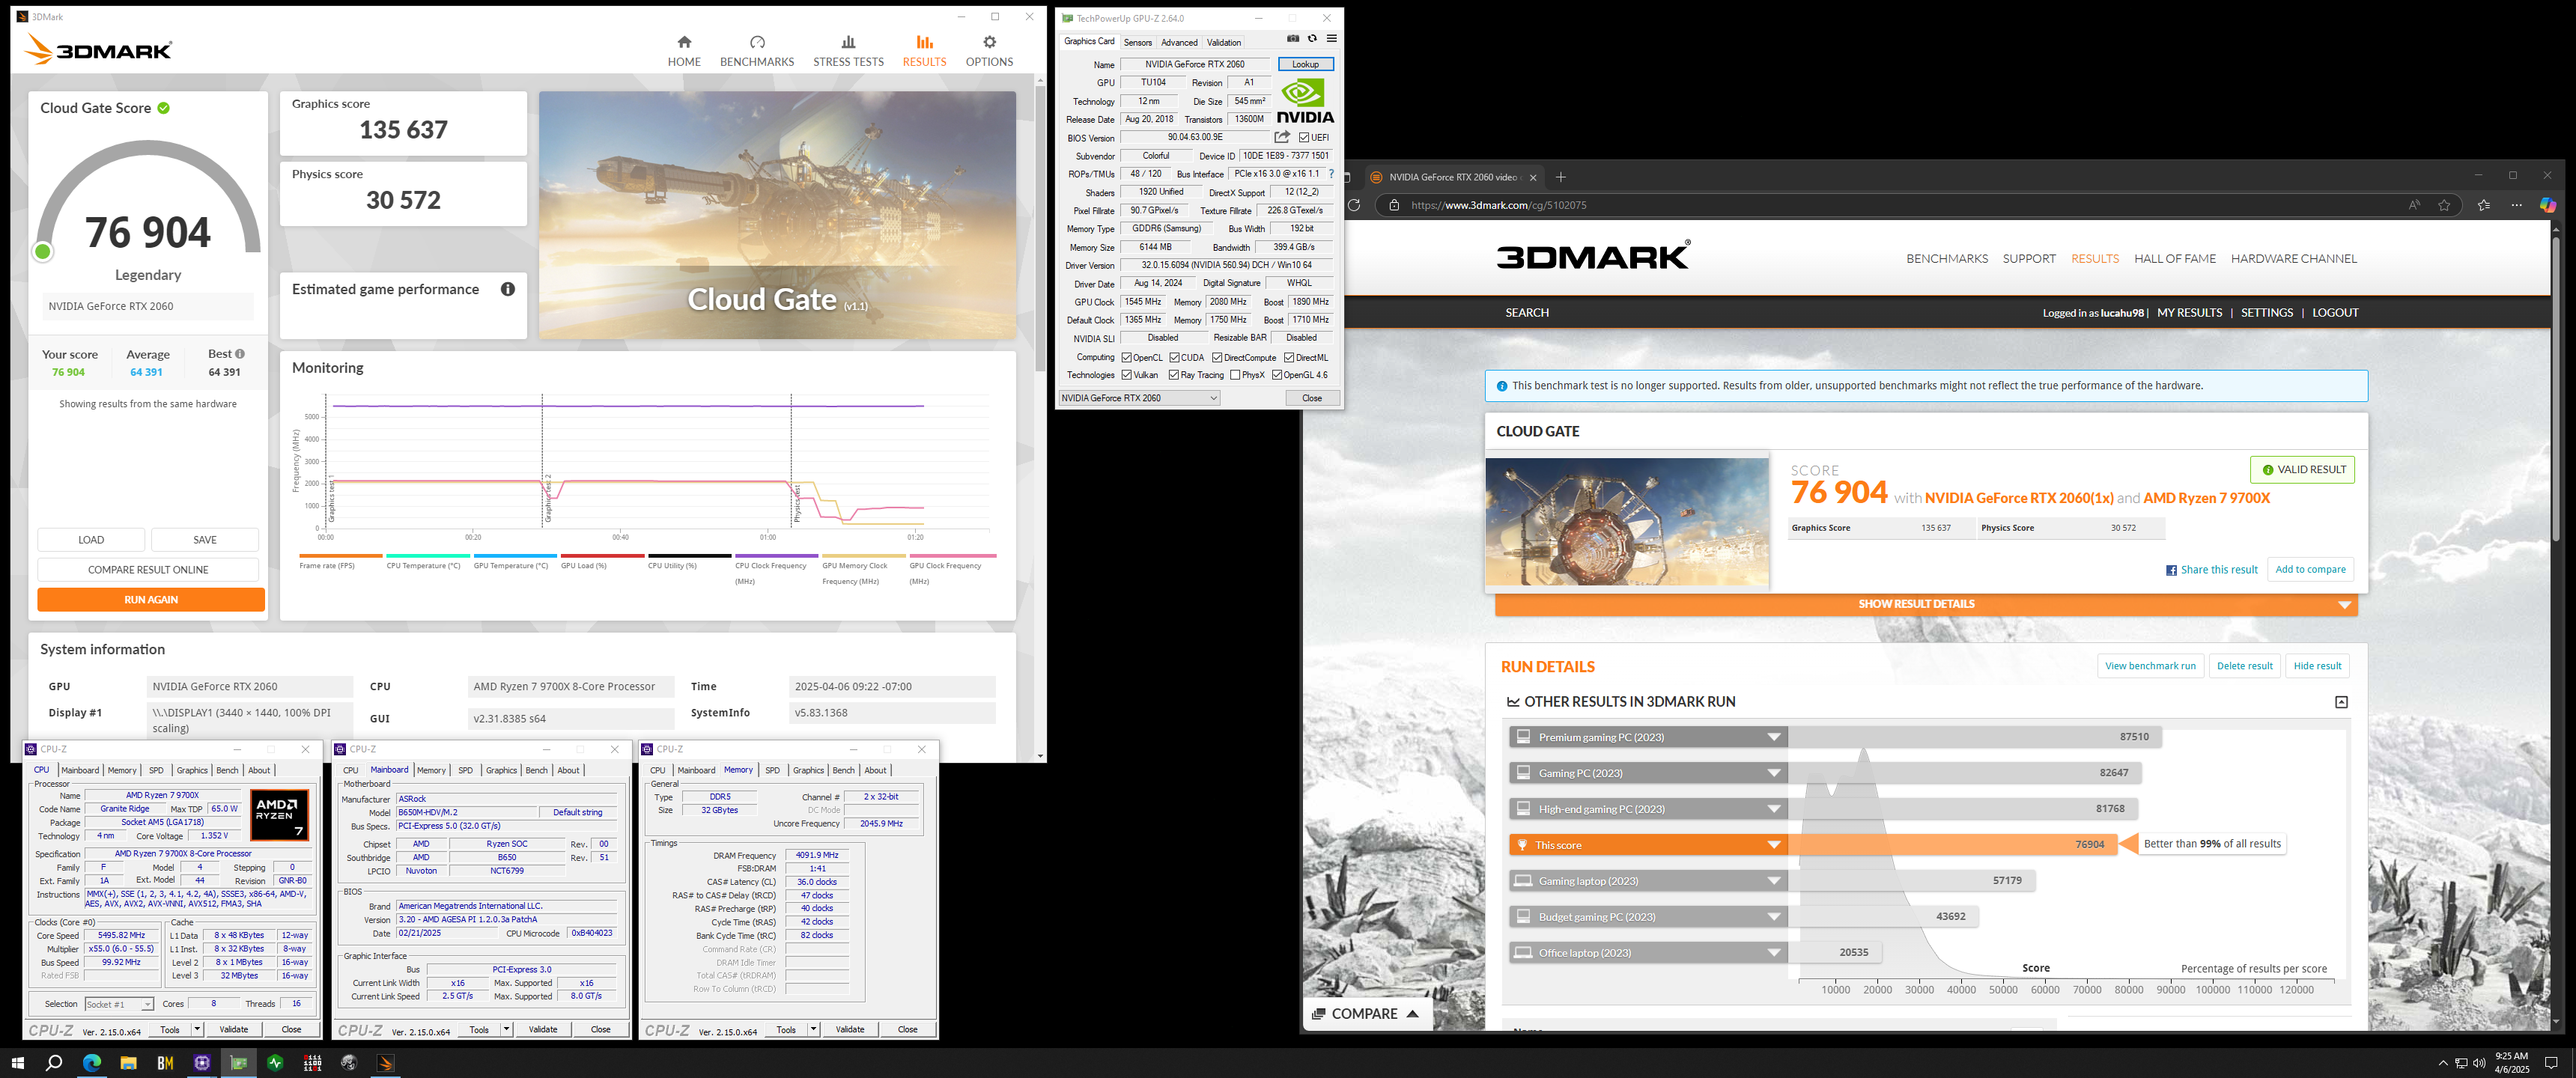Click the Frame rate (FPS) orange legend swatch

pos(340,556)
